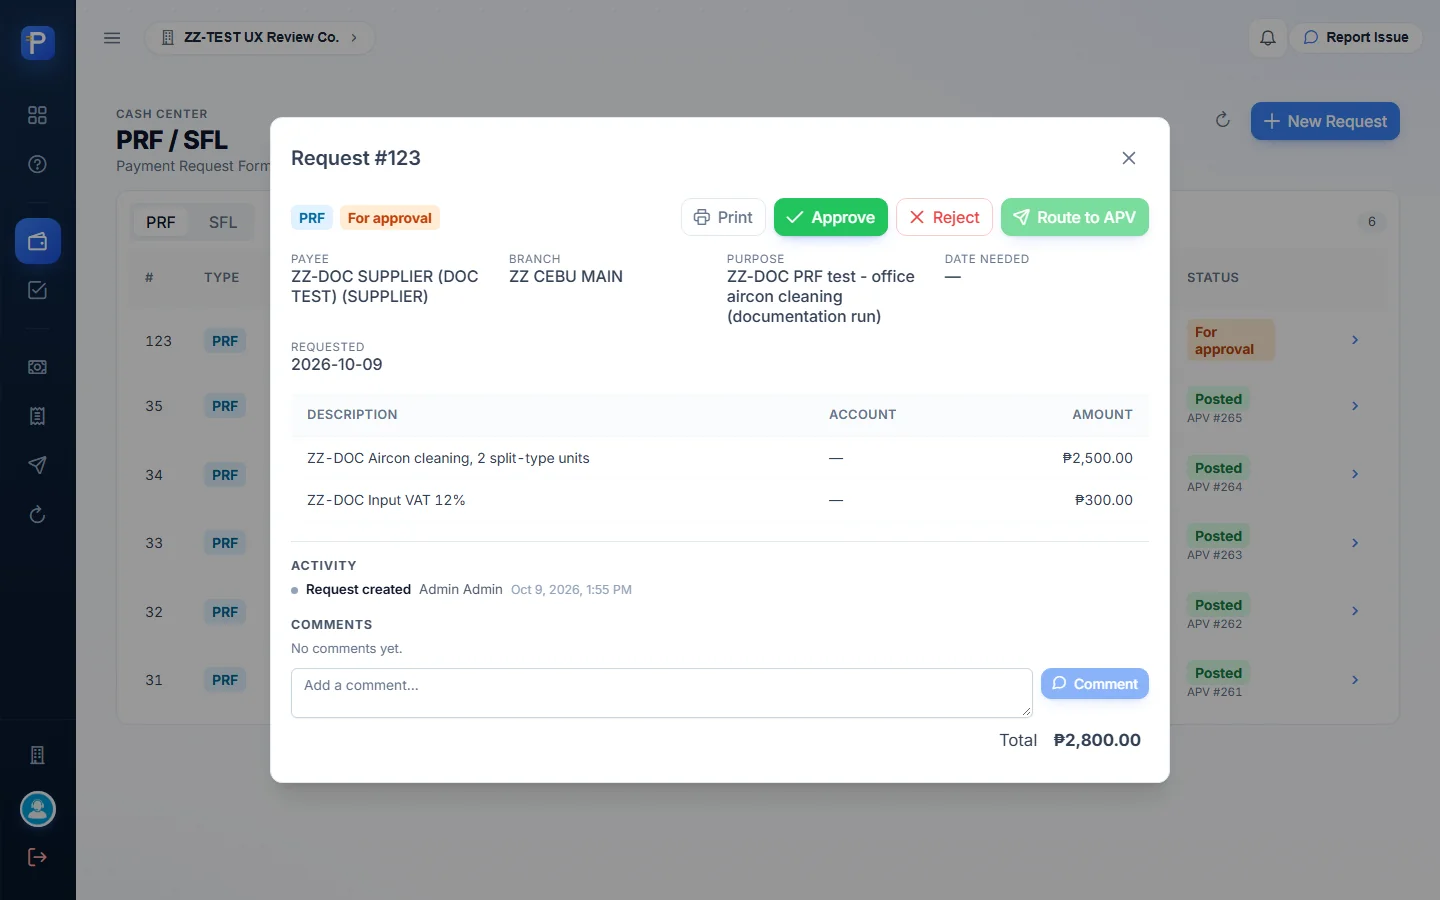The height and width of the screenshot is (900, 1440).
Task: Open the help question mark icon
Action: [37, 164]
